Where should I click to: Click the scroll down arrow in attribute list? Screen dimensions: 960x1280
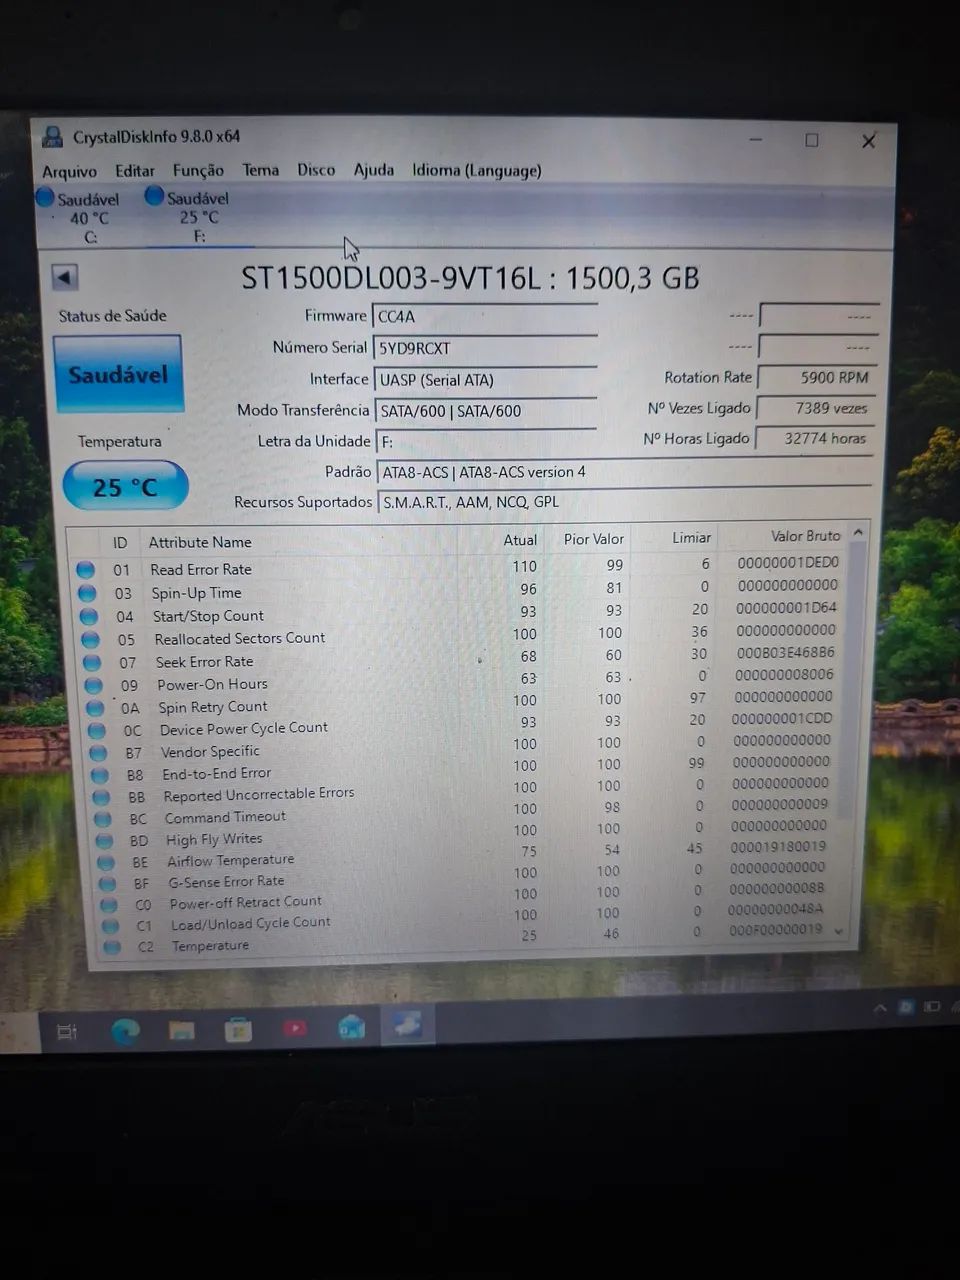point(839,931)
